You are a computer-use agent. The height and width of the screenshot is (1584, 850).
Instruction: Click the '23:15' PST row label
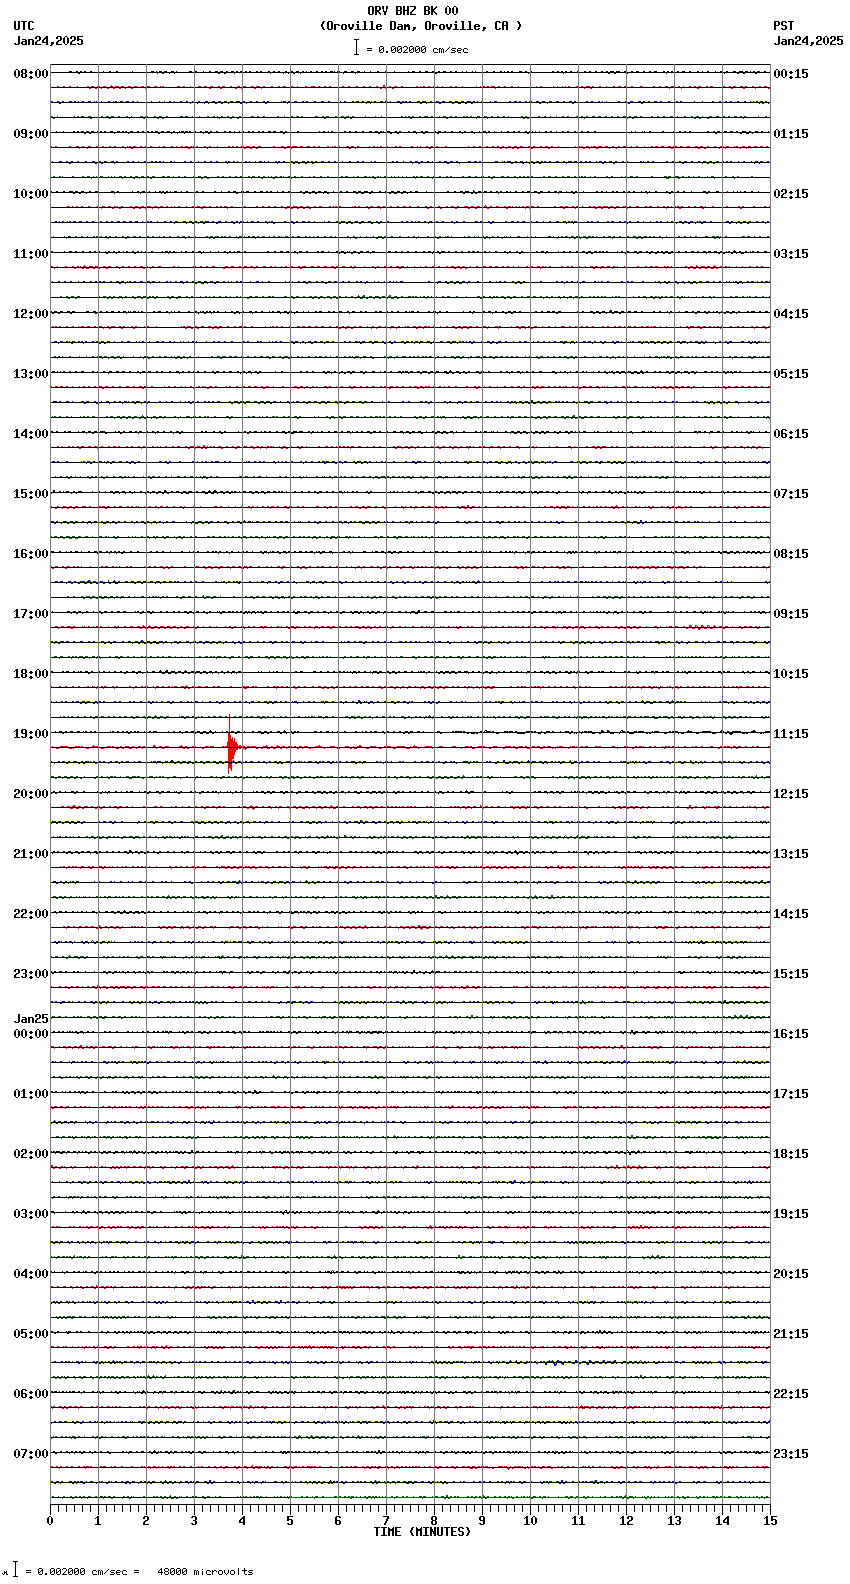[791, 1454]
